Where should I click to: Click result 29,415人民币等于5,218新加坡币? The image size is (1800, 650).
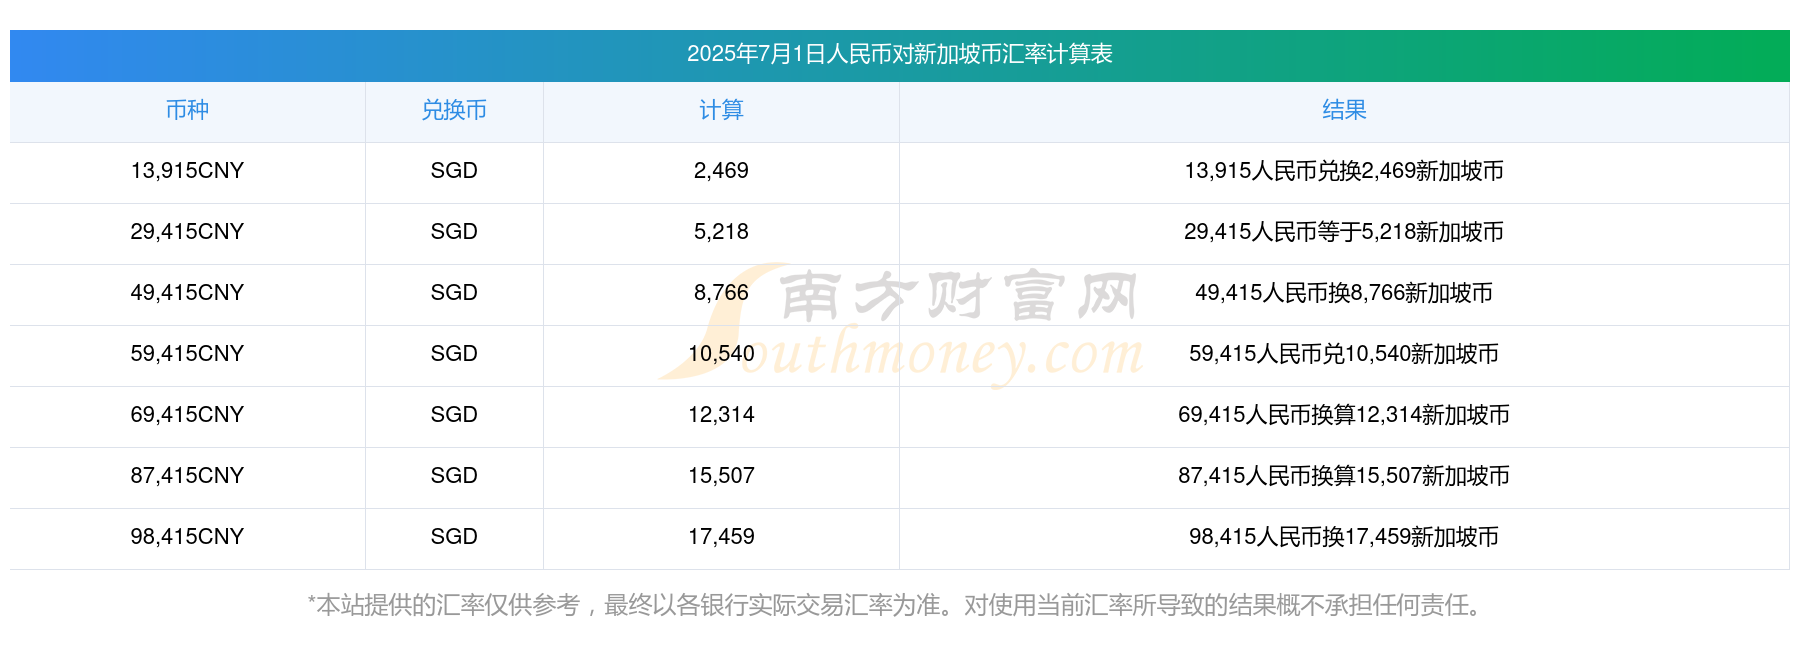point(1344,232)
